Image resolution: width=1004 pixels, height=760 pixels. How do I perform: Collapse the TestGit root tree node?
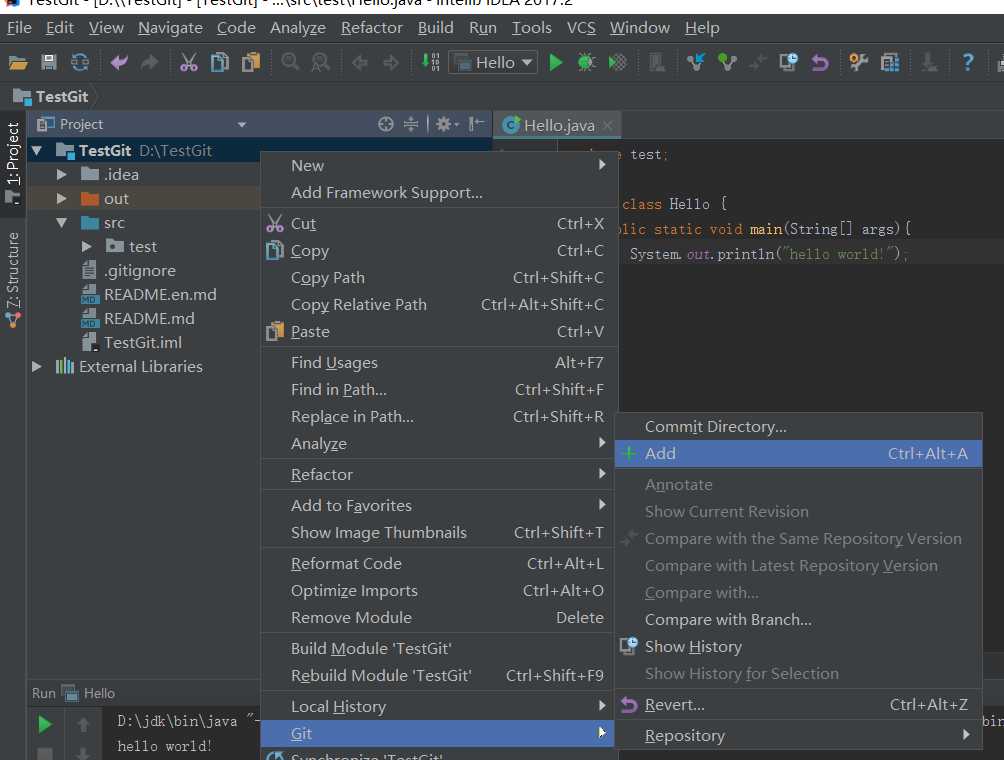click(37, 151)
